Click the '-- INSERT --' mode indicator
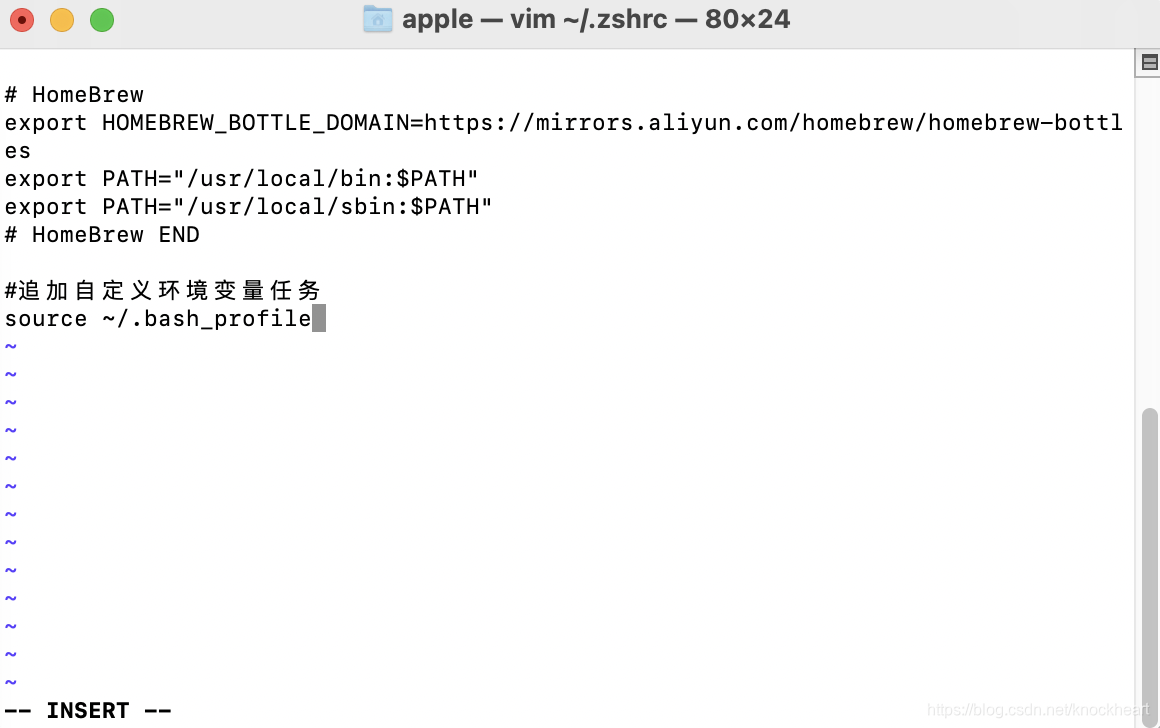1160x728 pixels. coord(88,710)
